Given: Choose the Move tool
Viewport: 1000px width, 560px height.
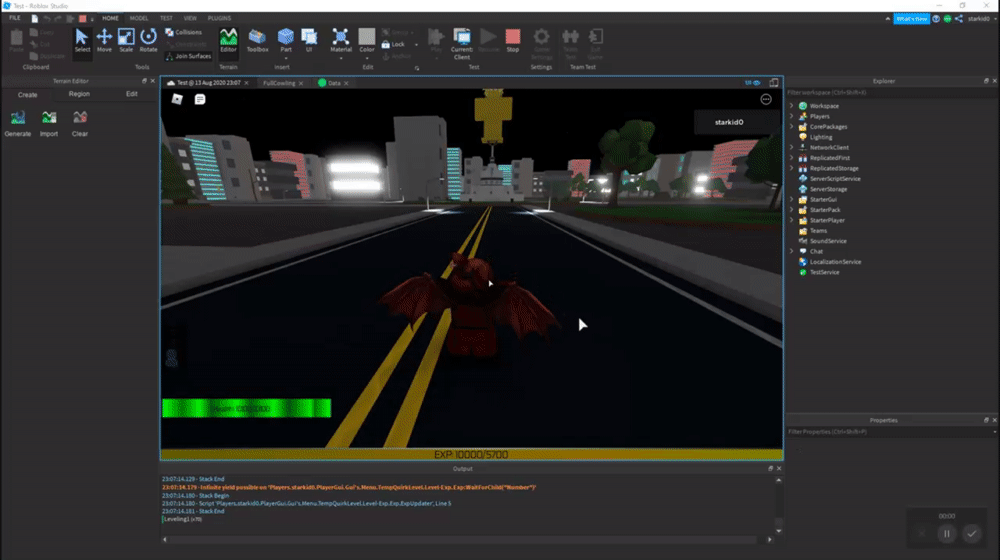Looking at the screenshot, I should coord(104,41).
